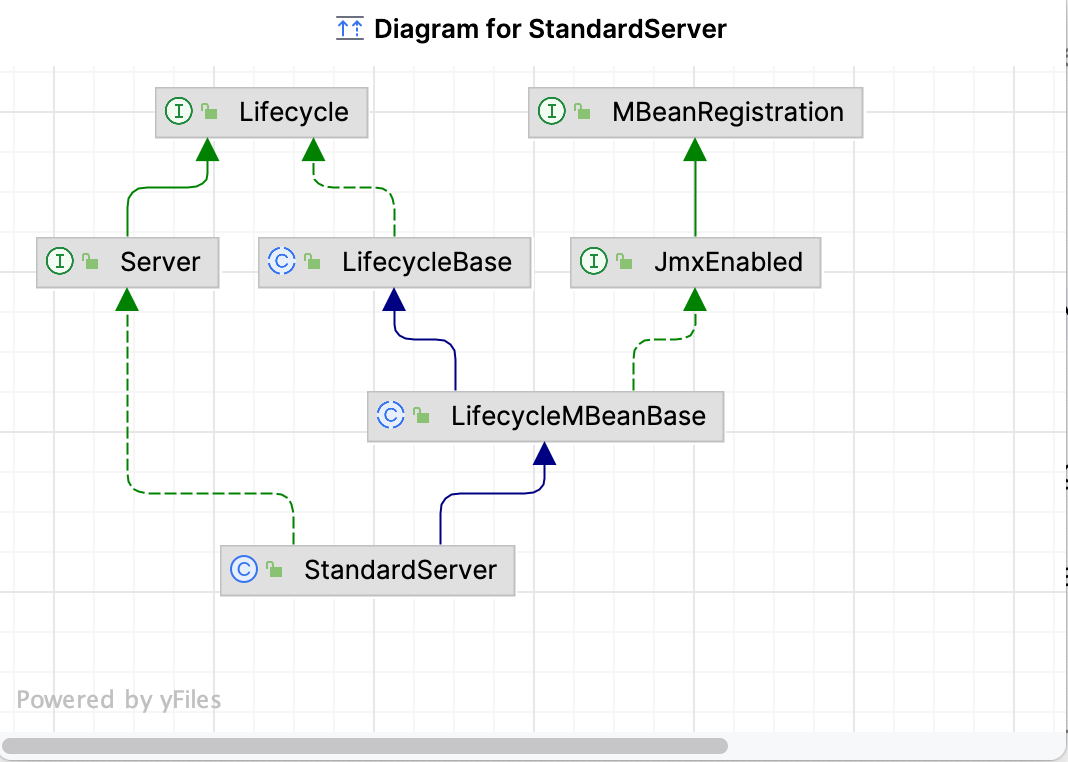The height and width of the screenshot is (762, 1068).
Task: Select the MBeanRegistration node label
Action: pos(727,112)
